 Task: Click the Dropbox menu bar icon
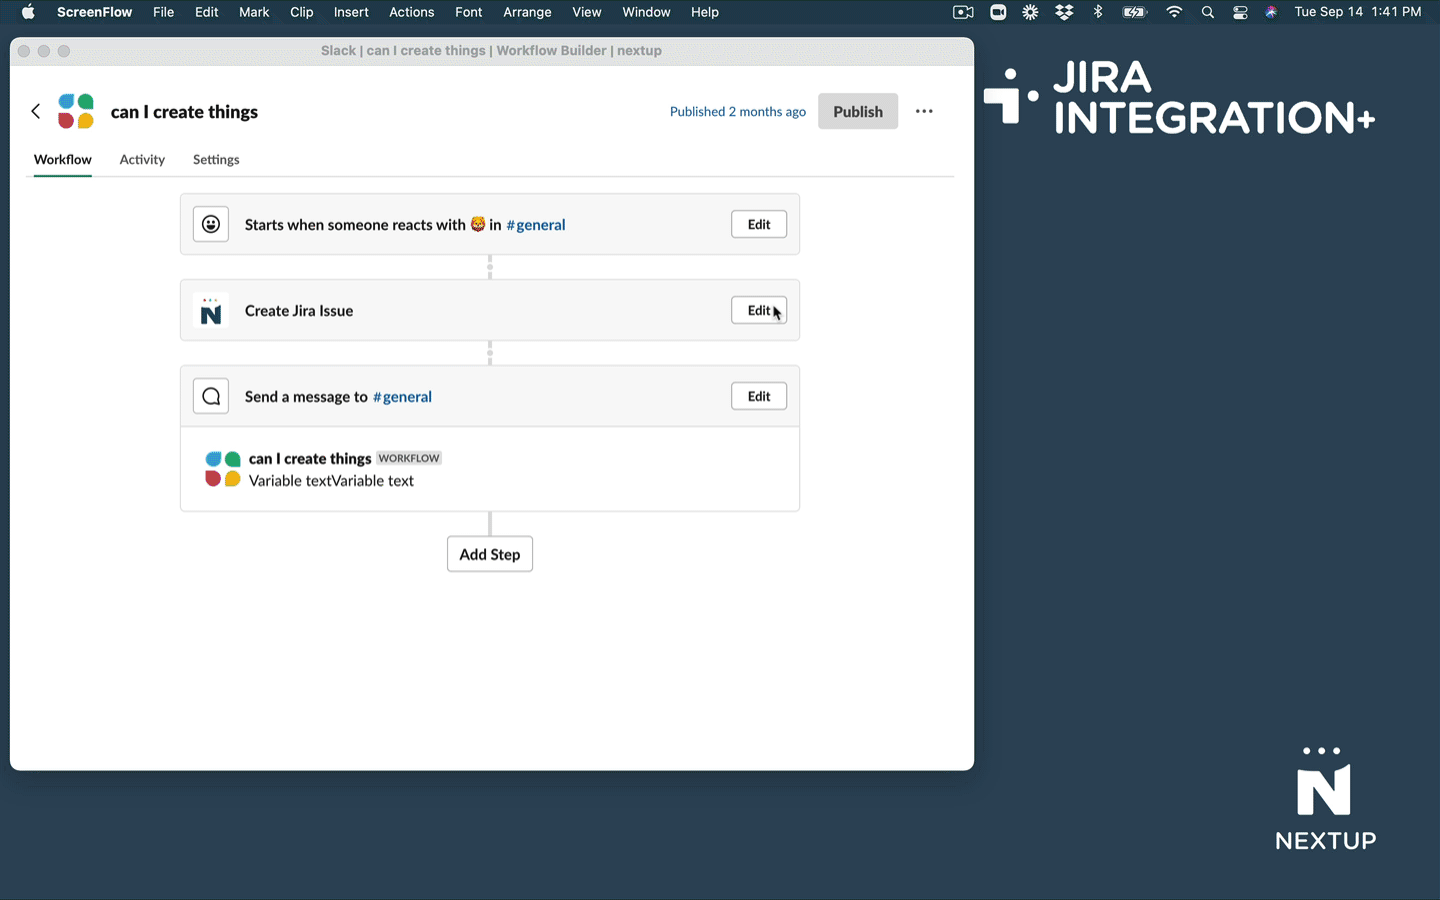click(1064, 12)
